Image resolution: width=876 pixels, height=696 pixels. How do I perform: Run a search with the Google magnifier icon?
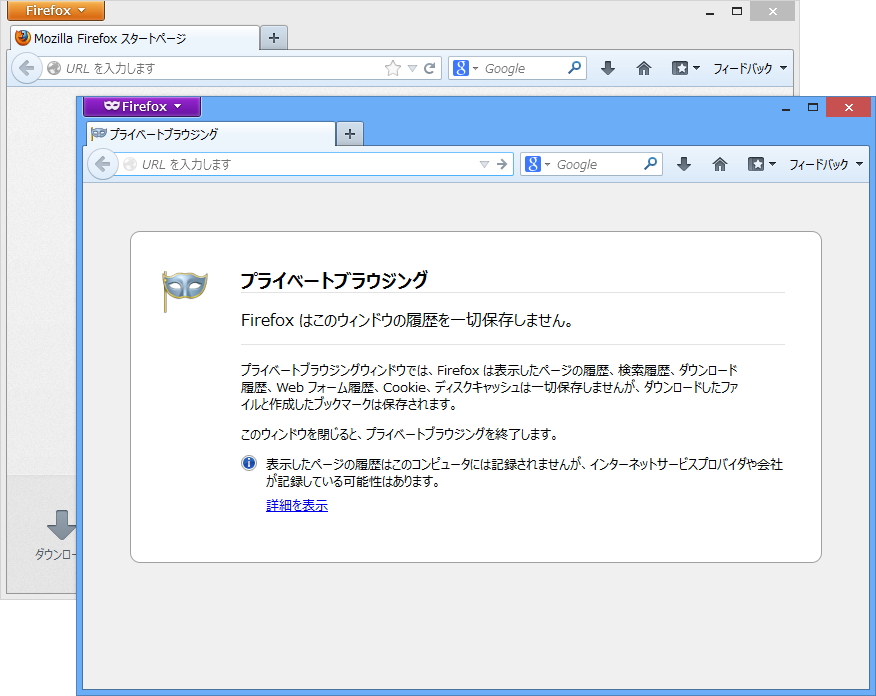(651, 163)
